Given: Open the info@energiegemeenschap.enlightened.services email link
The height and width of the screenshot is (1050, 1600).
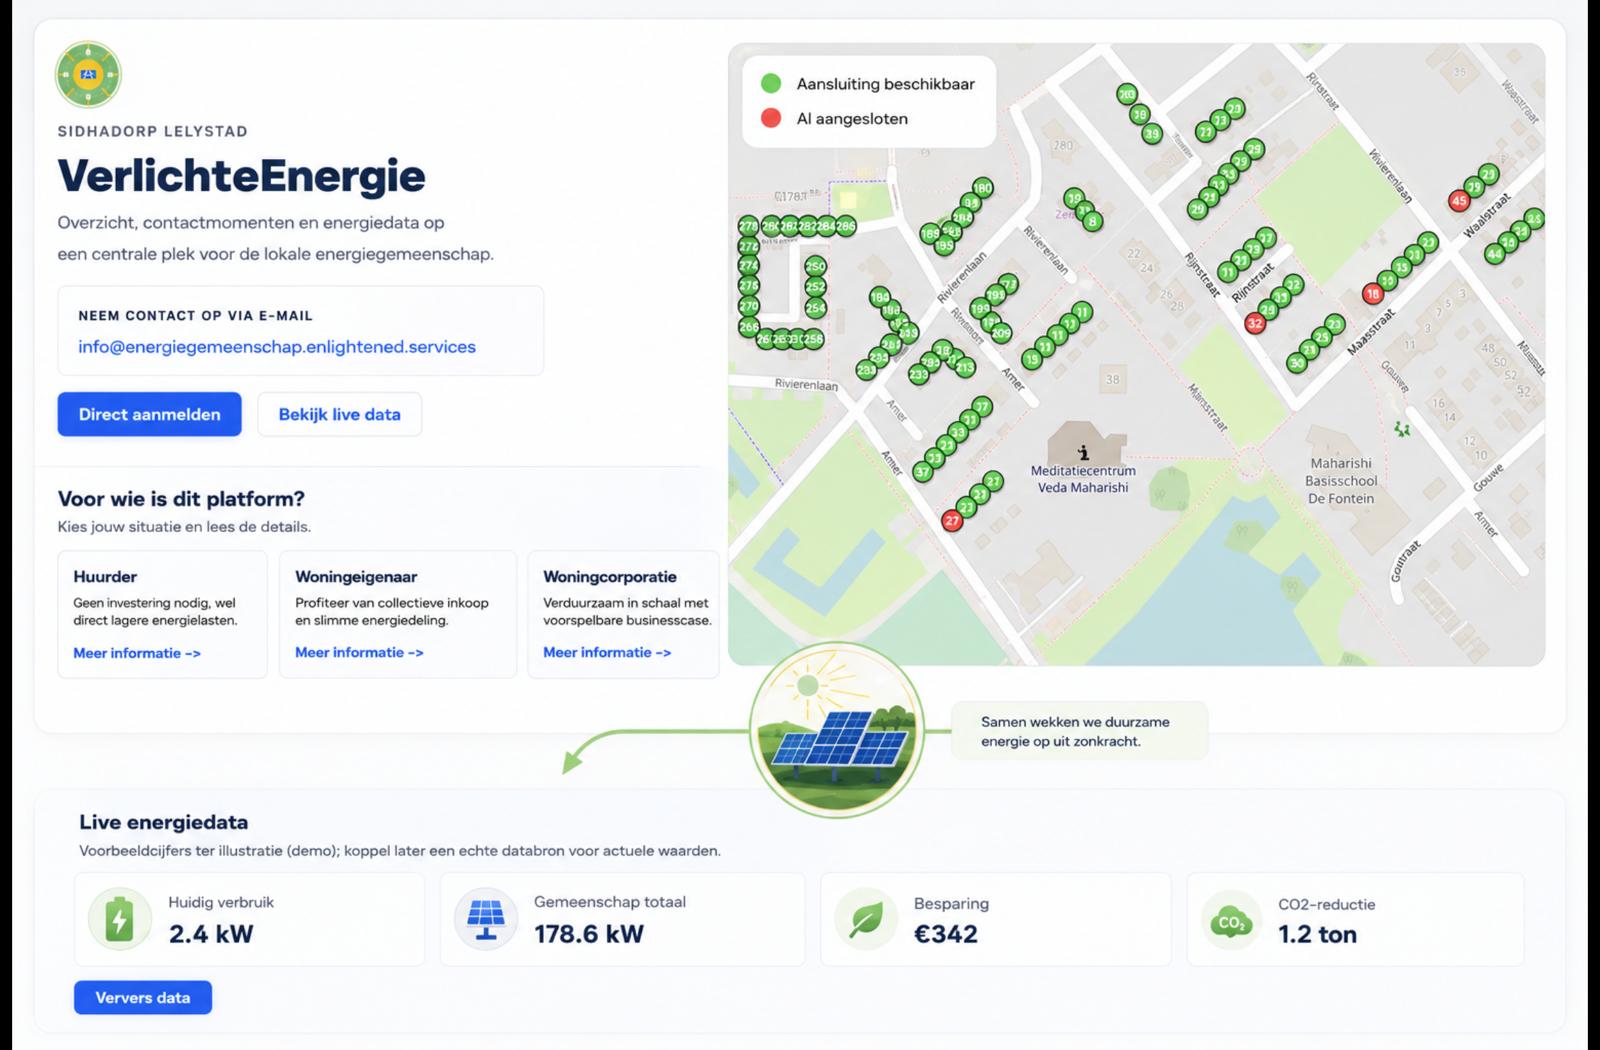Looking at the screenshot, I should click(277, 347).
